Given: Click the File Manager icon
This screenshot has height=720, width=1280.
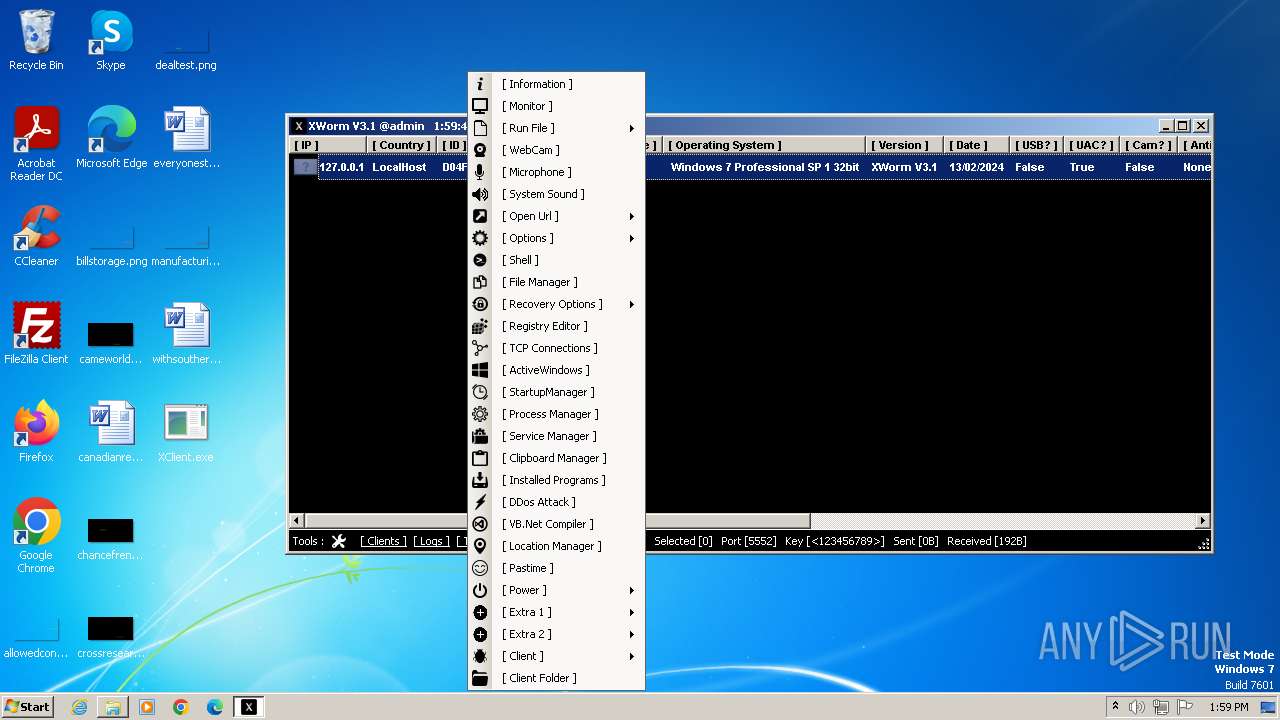Looking at the screenshot, I should pyautogui.click(x=480, y=282).
